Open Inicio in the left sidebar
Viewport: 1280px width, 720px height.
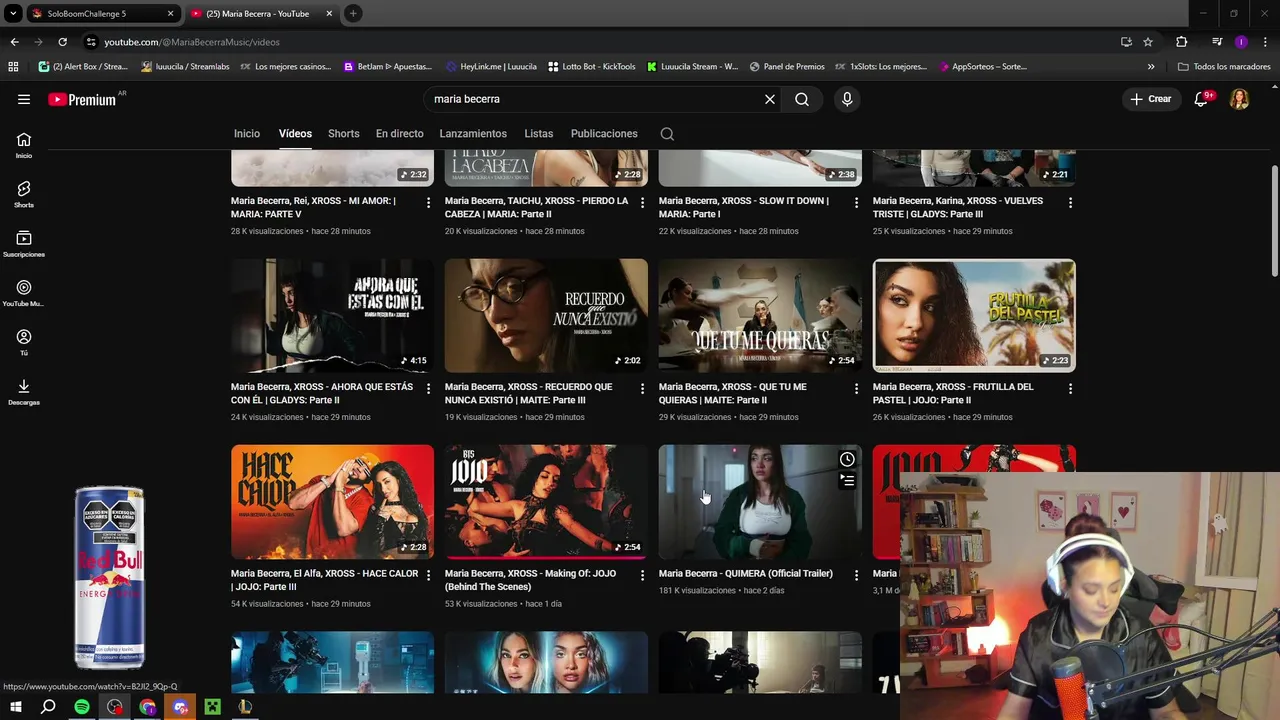tap(24, 145)
